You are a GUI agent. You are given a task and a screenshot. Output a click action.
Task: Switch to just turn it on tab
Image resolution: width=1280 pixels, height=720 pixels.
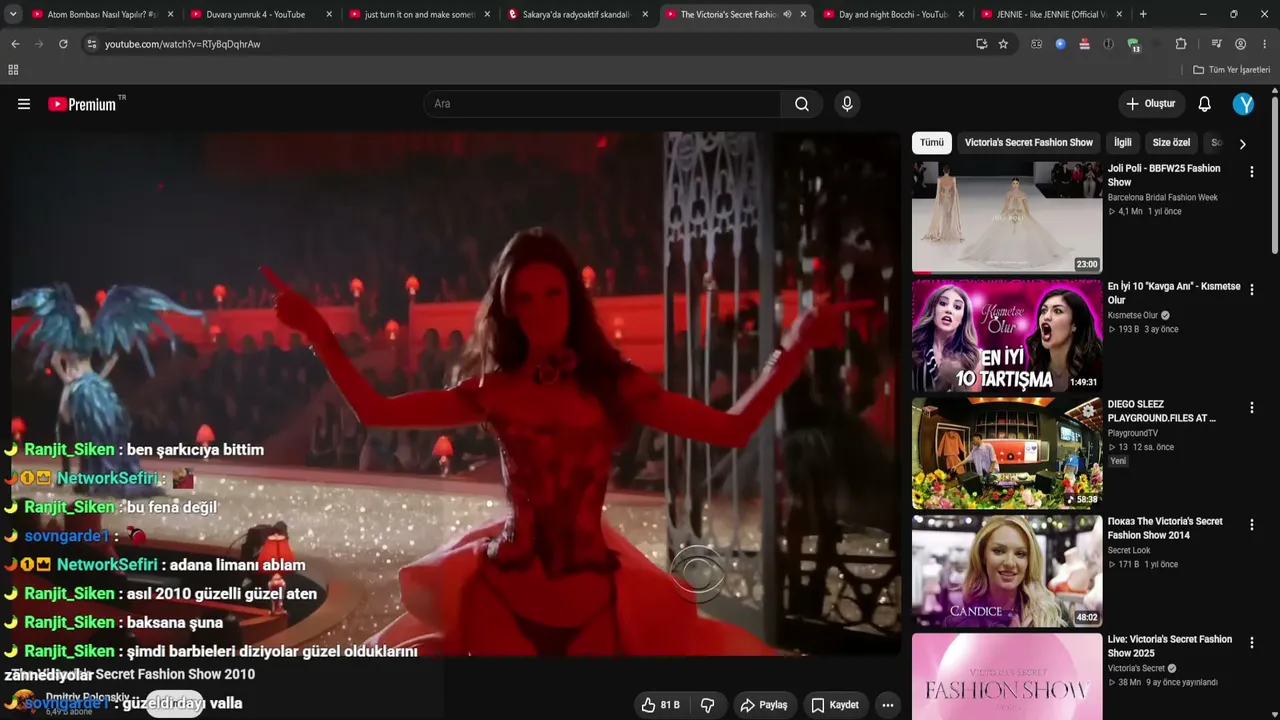[x=420, y=15]
